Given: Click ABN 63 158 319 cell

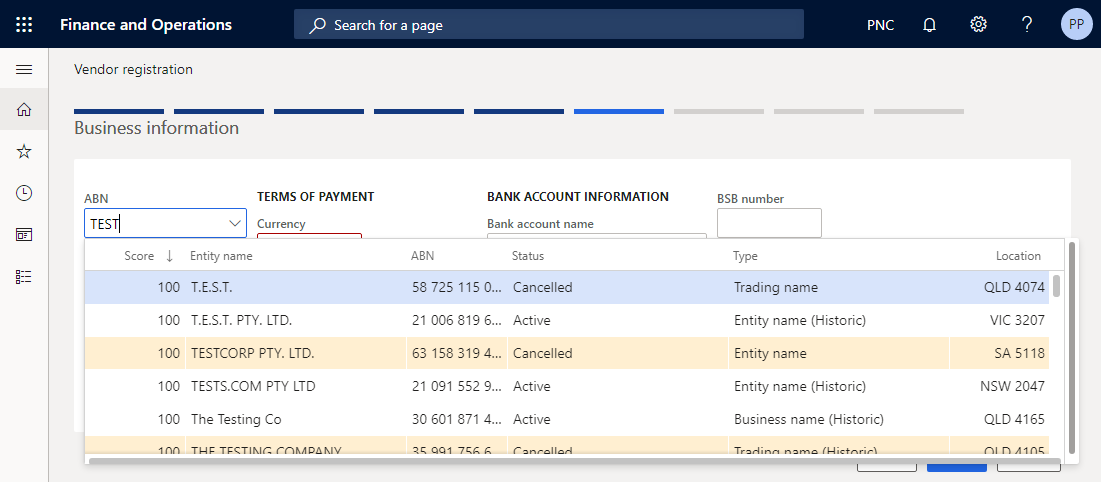Looking at the screenshot, I should 457,353.
